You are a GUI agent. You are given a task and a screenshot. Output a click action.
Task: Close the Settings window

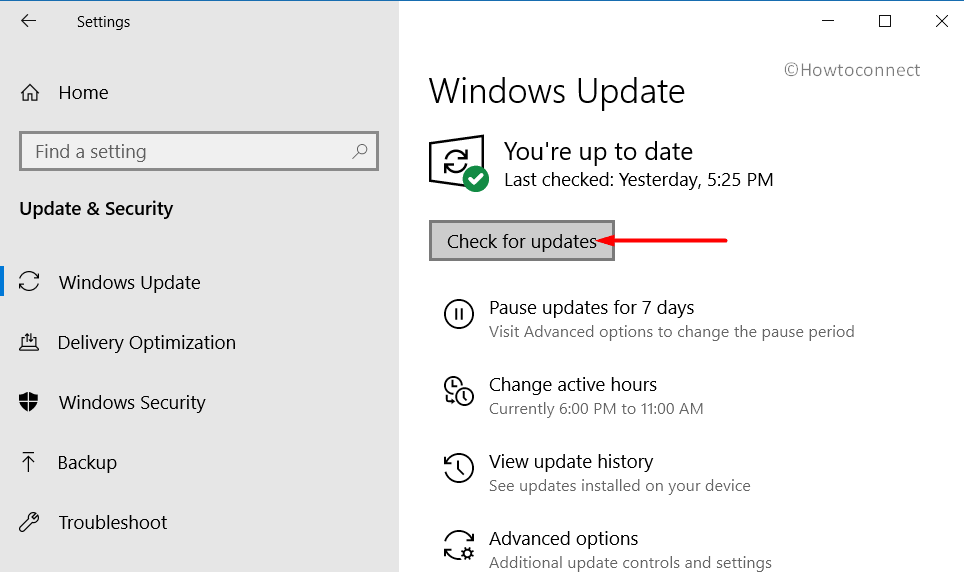pyautogui.click(x=941, y=22)
